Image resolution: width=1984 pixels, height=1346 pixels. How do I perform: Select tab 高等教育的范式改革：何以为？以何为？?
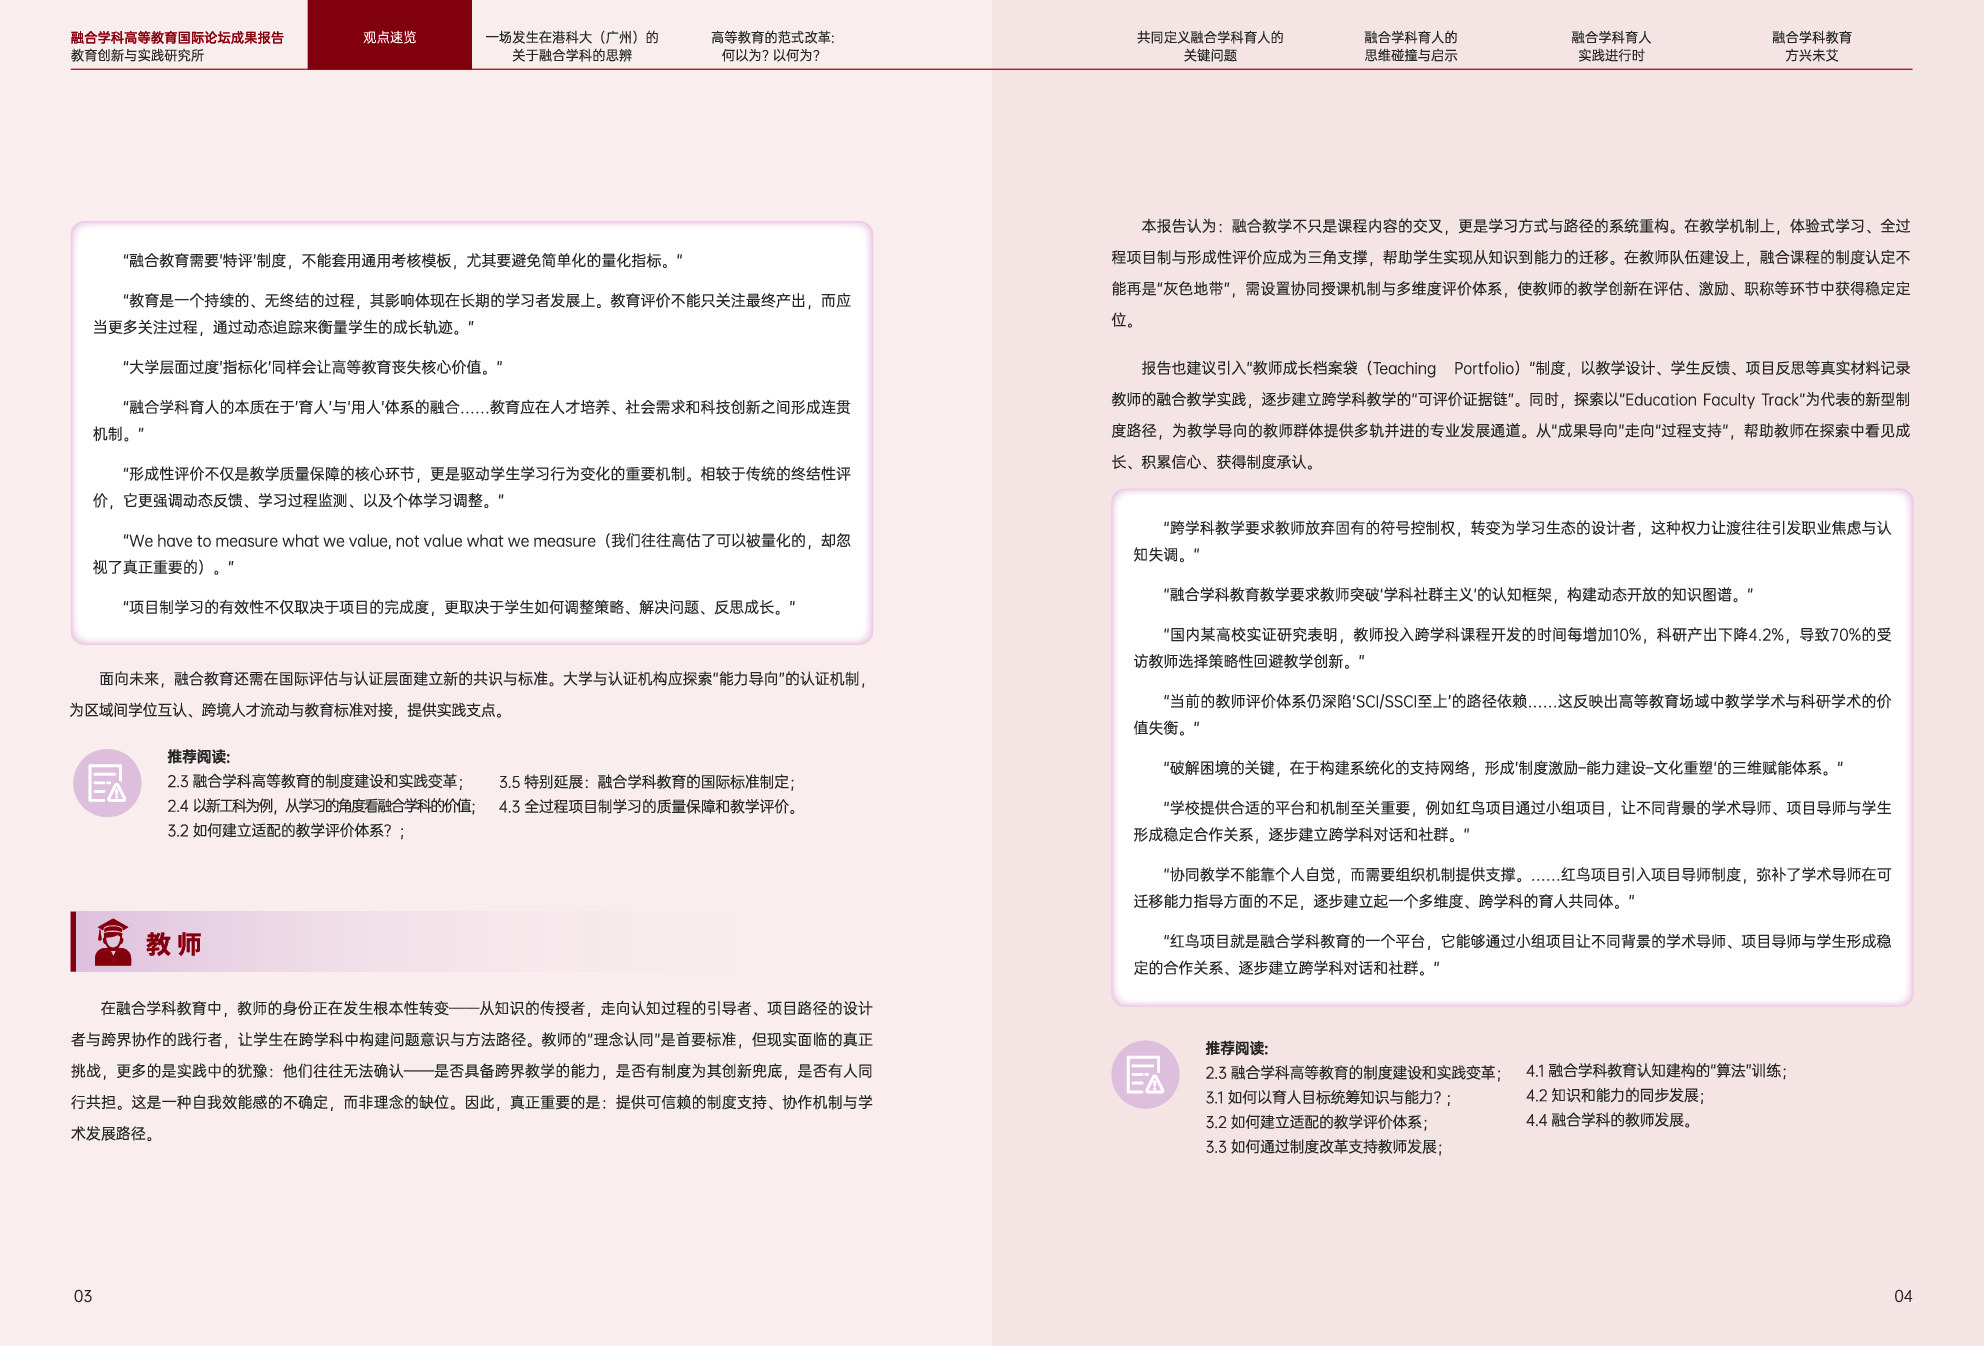pos(772,46)
